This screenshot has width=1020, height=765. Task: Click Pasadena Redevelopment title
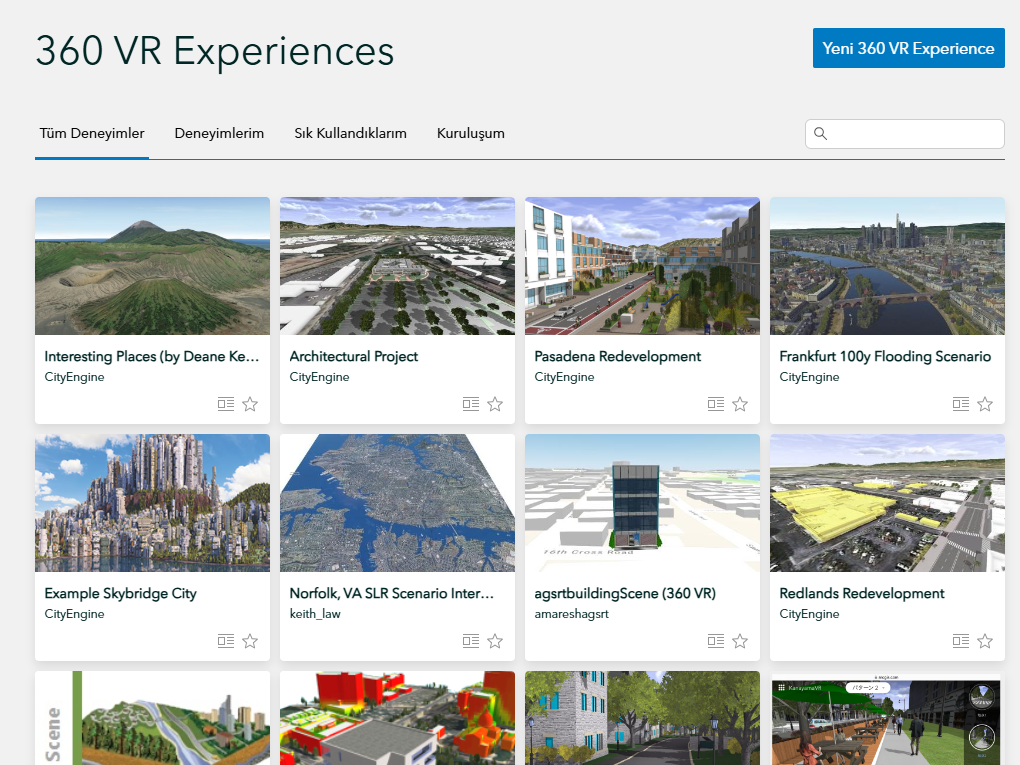pyautogui.click(x=617, y=356)
